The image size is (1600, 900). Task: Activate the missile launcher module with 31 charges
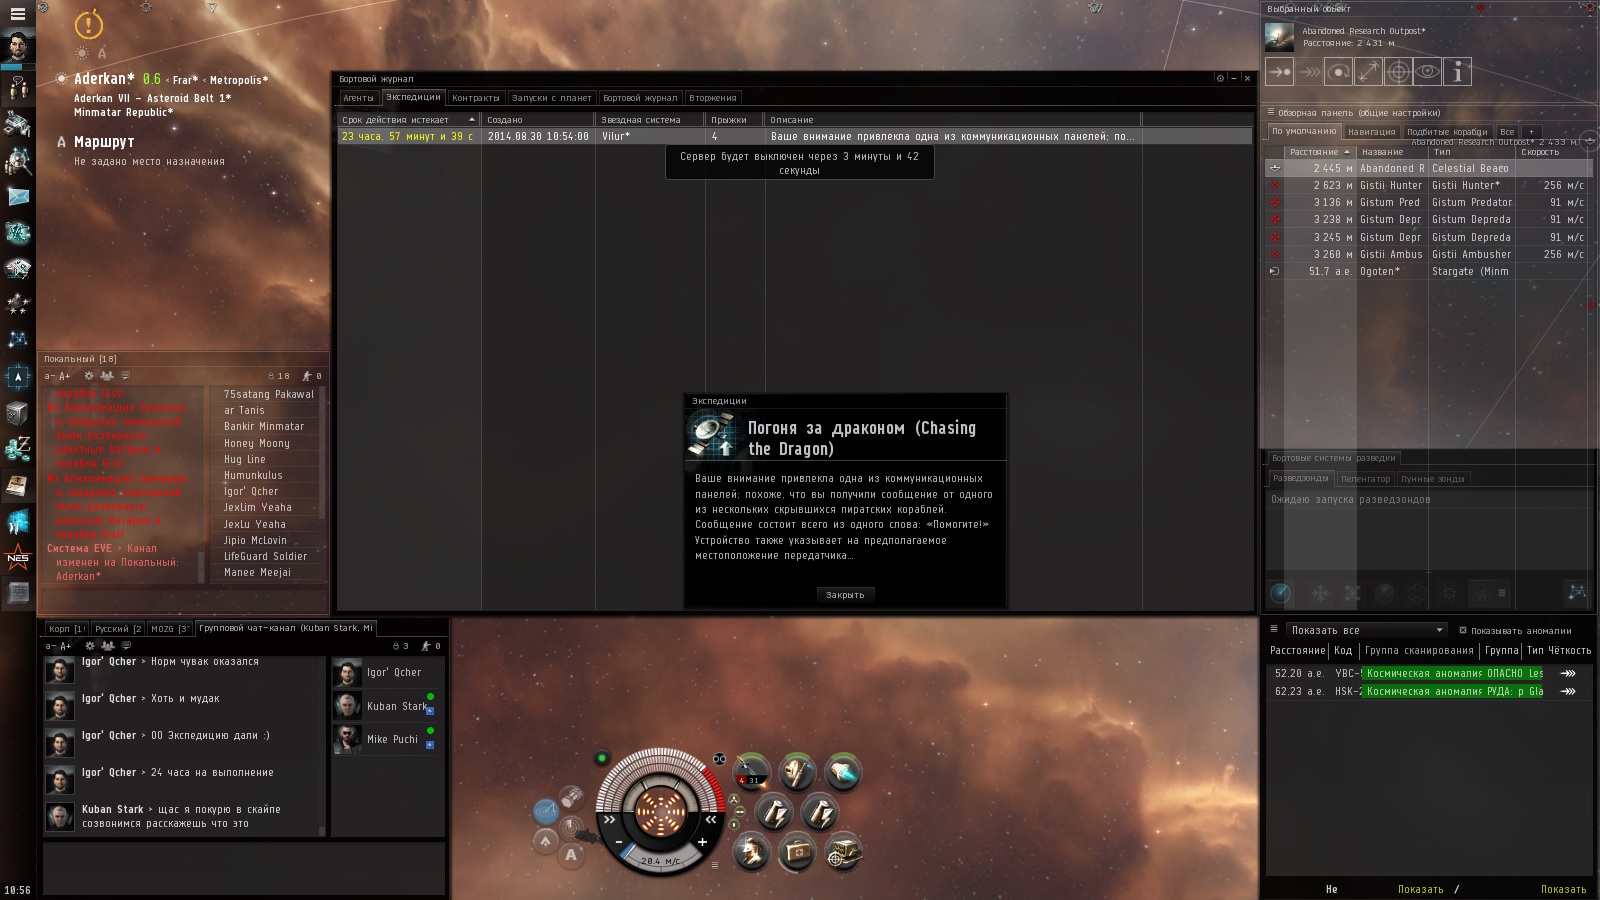[x=752, y=772]
